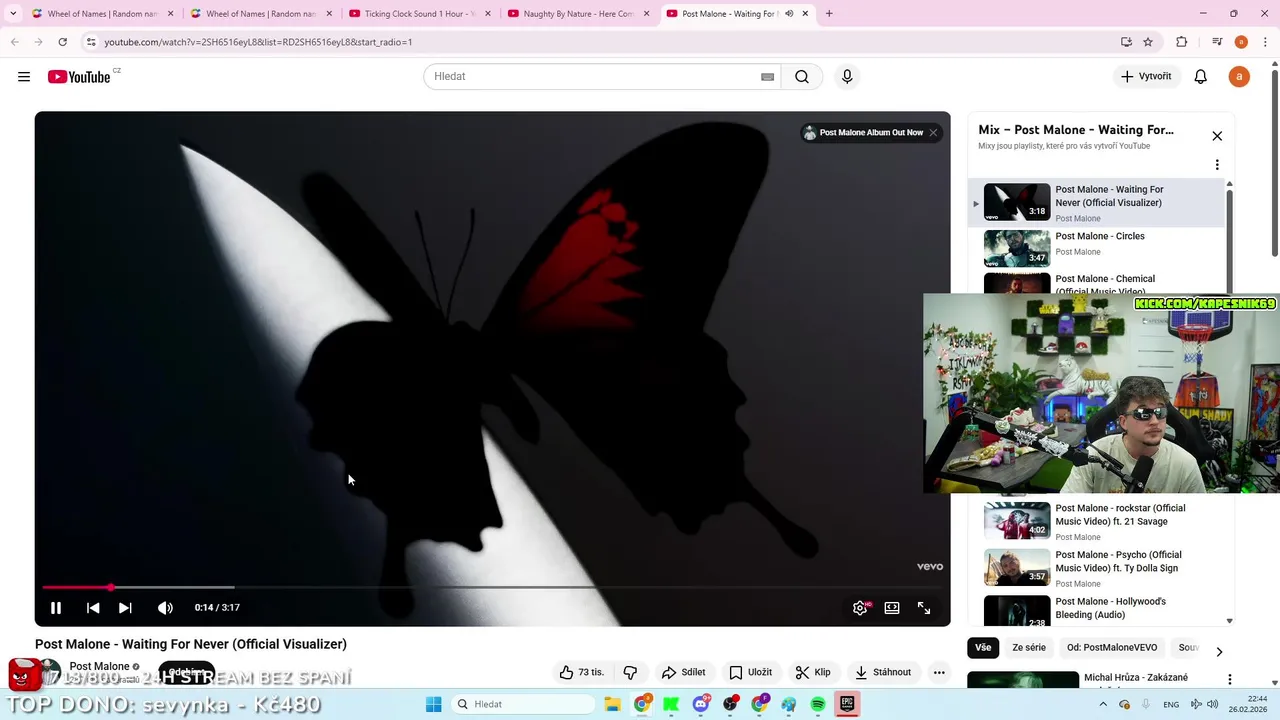Click the red playhead scrubber
Viewport: 1280px width, 720px height.
click(110, 587)
